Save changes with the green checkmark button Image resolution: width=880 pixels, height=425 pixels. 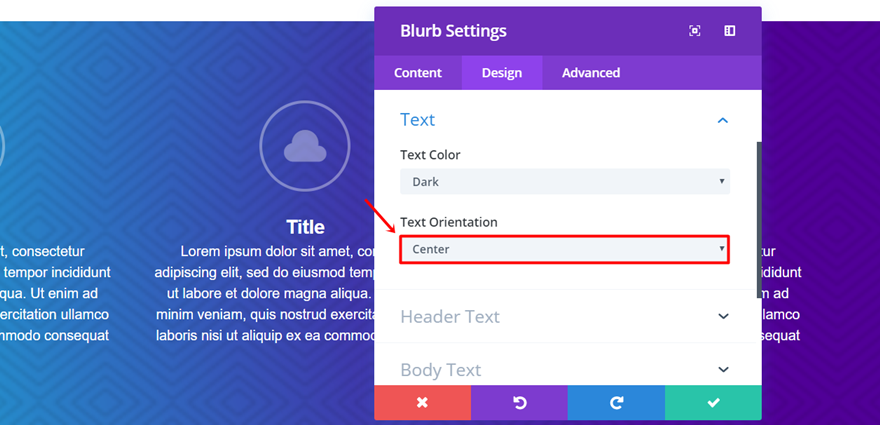click(713, 402)
